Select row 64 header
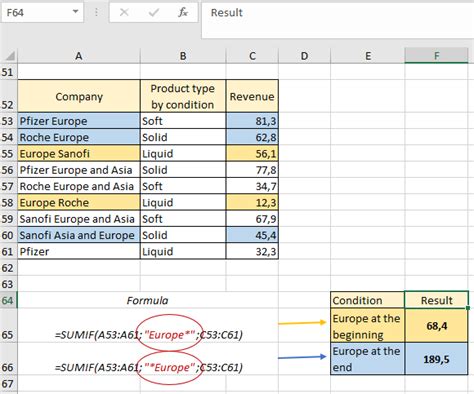Screen dimensions: 474x394 tap(8, 300)
